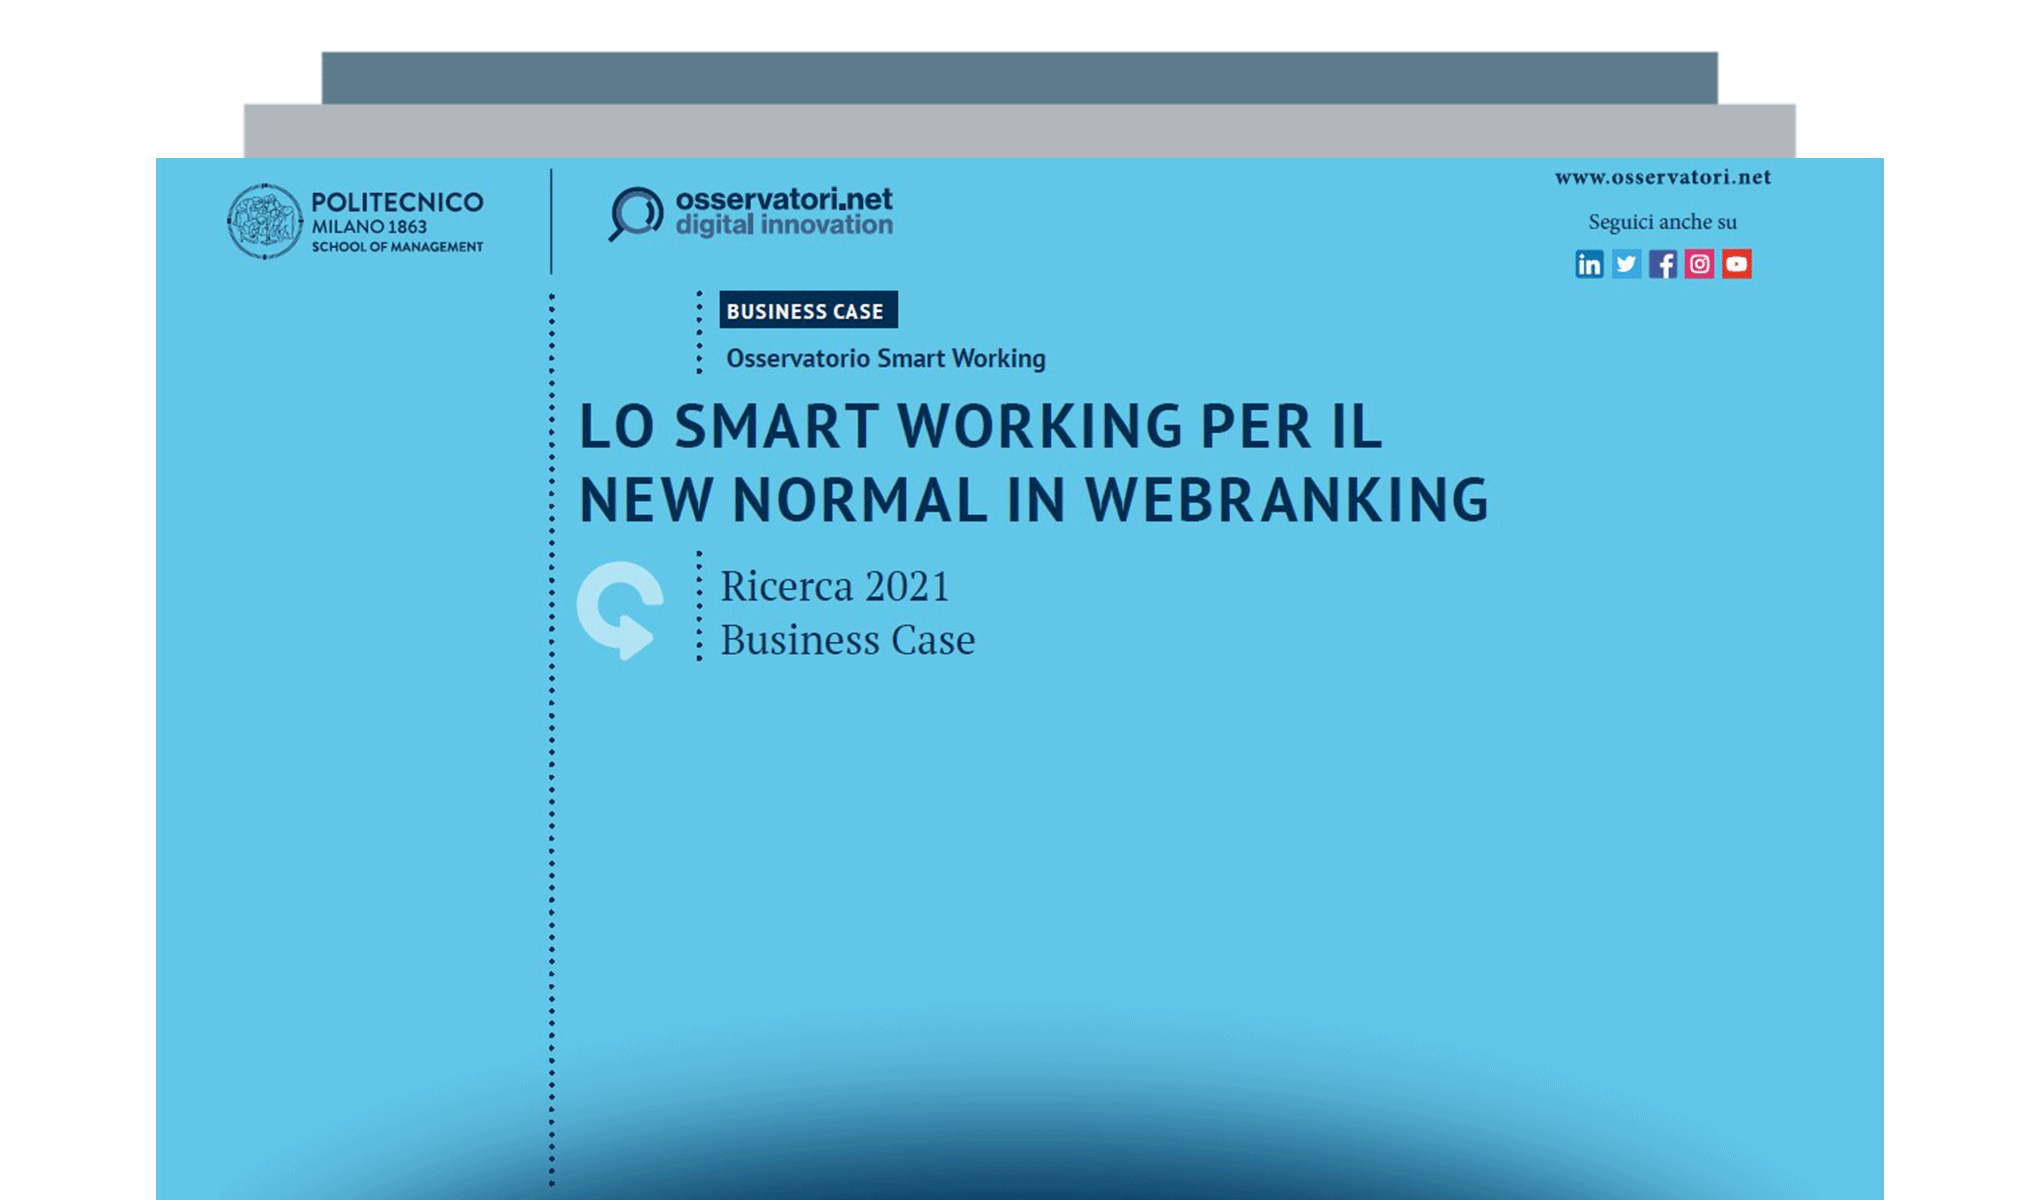This screenshot has height=1200, width=2040.
Task: Click the Twitter bird icon
Action: [x=1626, y=264]
